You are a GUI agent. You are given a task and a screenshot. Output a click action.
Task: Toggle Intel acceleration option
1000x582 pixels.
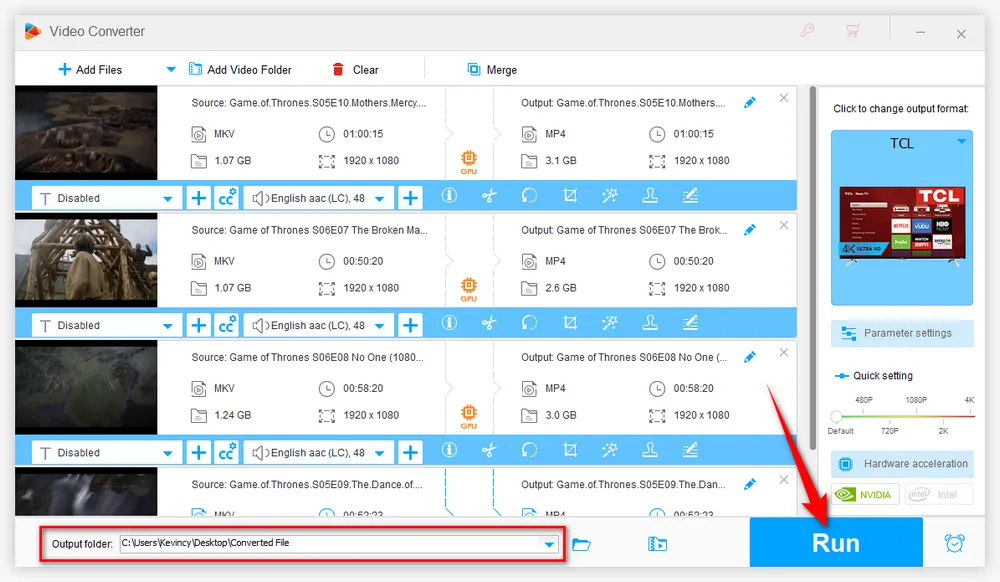937,494
